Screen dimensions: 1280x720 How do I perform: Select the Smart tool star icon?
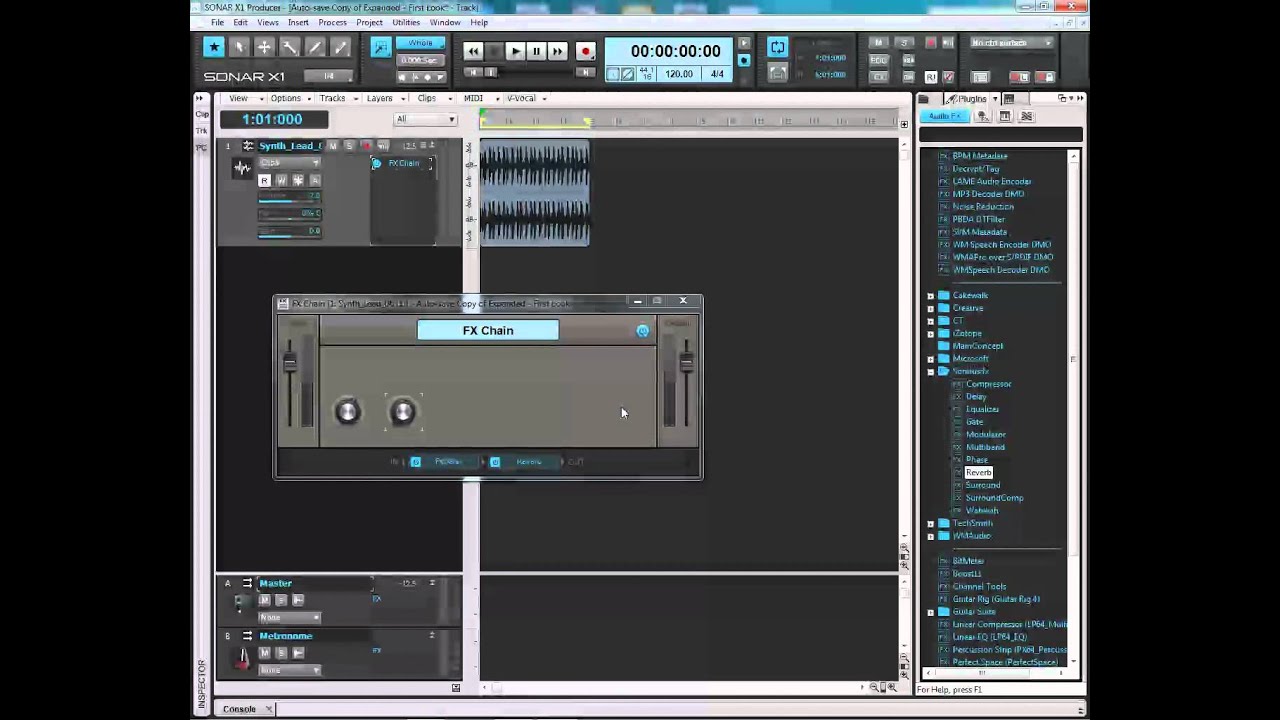pos(214,47)
